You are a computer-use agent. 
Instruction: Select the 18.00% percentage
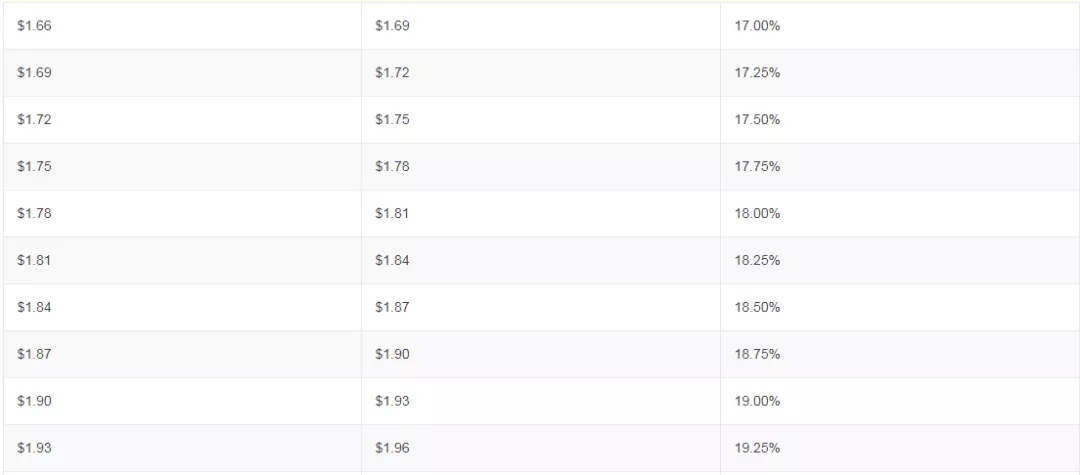pyautogui.click(x=757, y=214)
